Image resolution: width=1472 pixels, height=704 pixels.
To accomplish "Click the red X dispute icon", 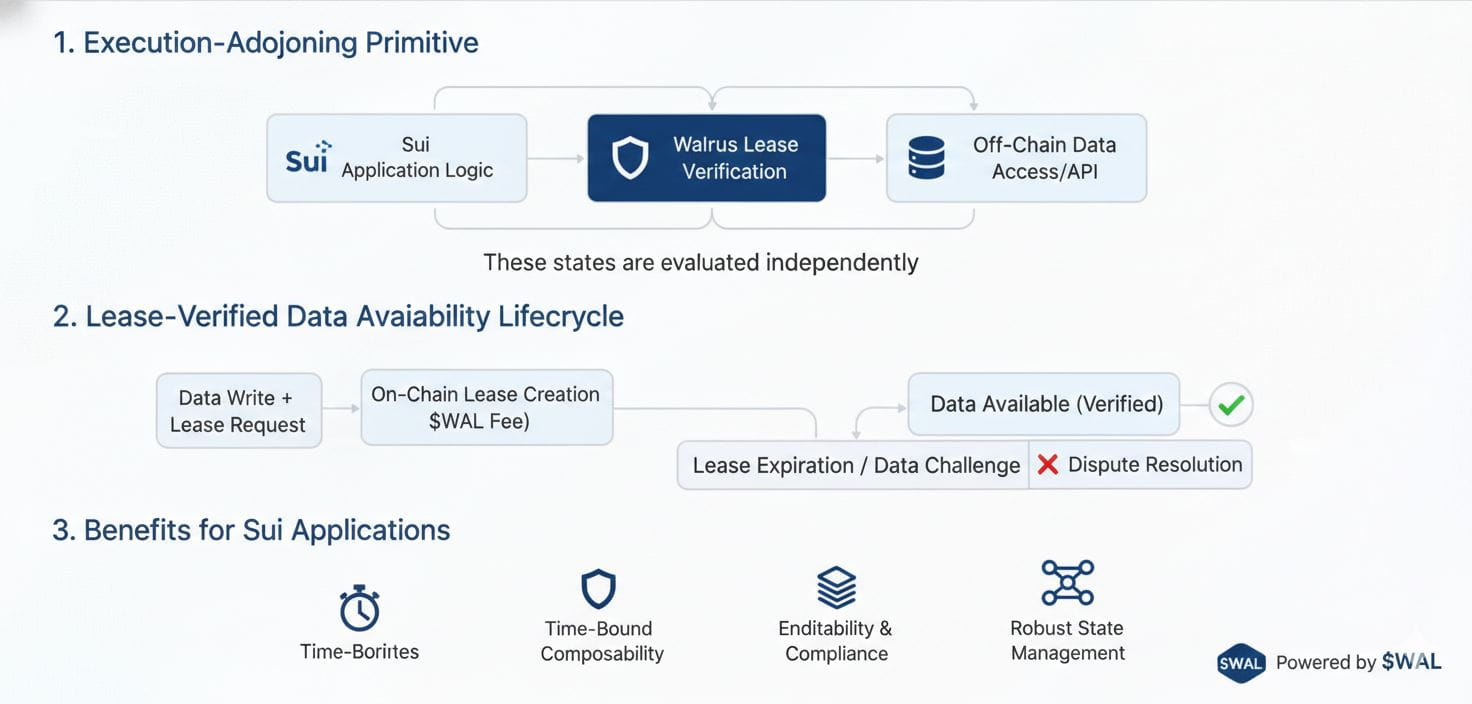I will [x=1048, y=465].
